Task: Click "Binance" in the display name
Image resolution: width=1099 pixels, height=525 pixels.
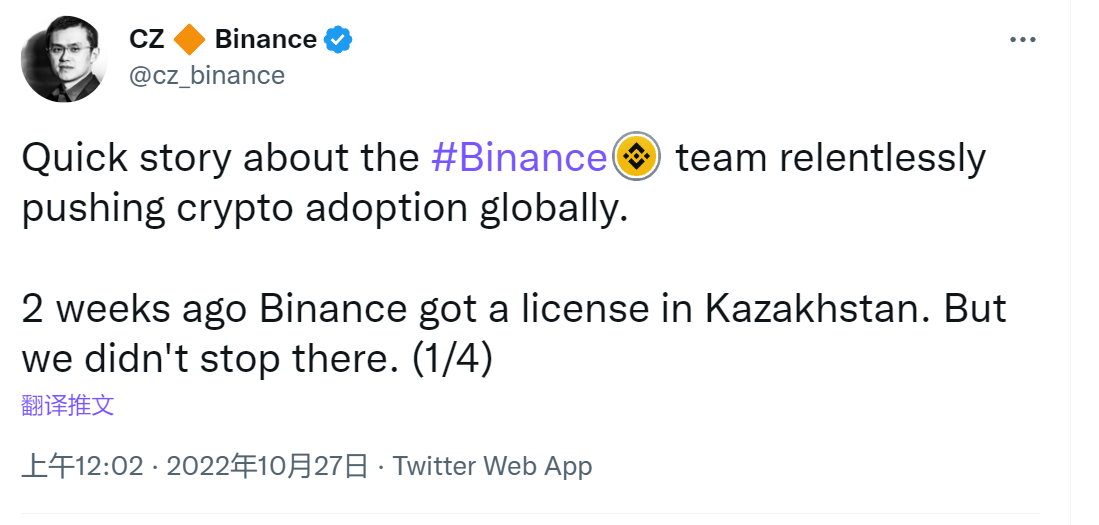Action: click(x=266, y=40)
